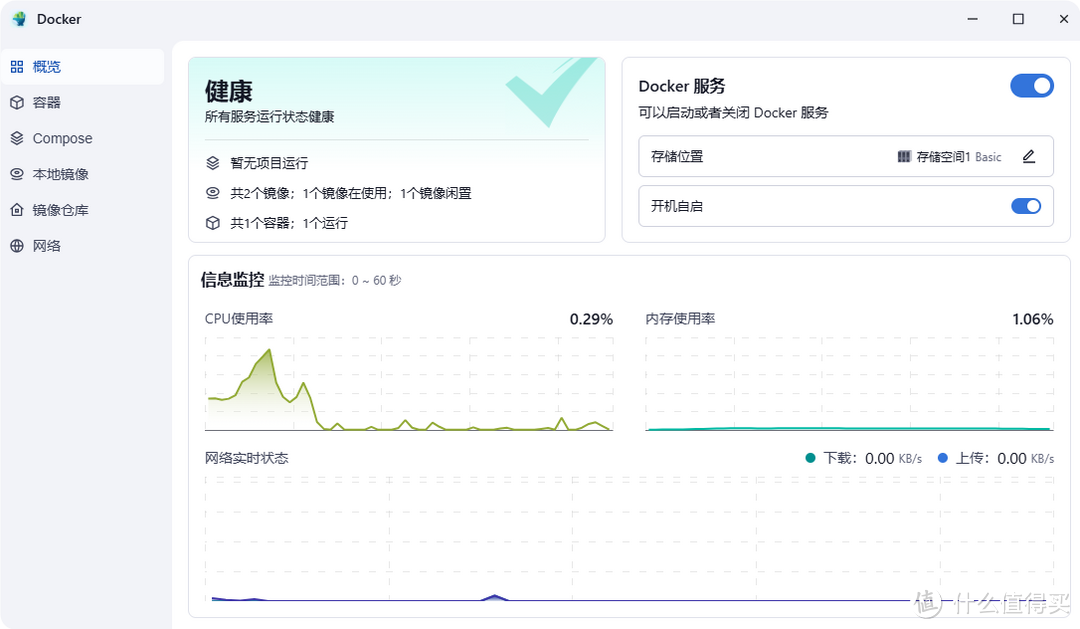The height and width of the screenshot is (629, 1080).
Task: Click the cube icon beside 共1个容器
Action: [213, 223]
